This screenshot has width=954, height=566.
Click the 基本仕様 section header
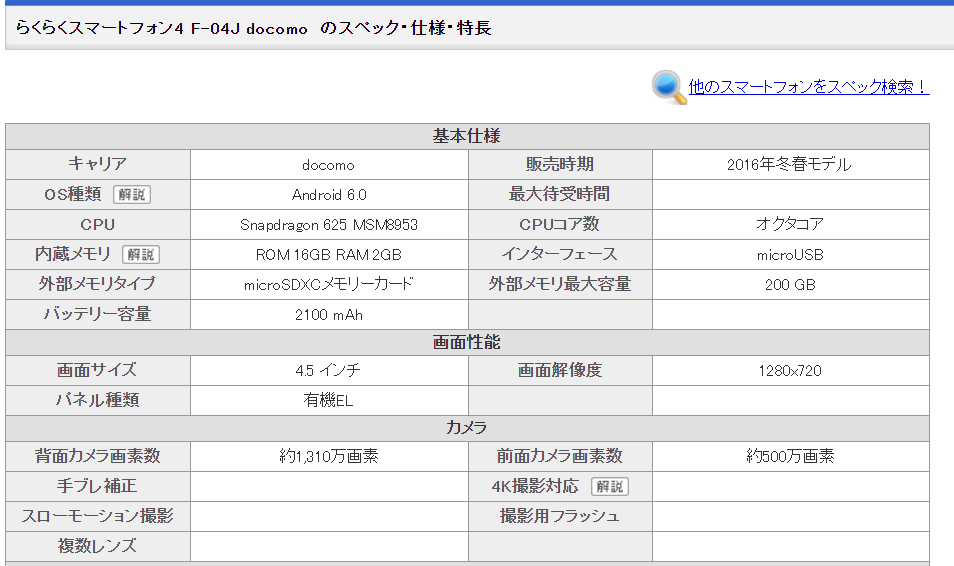tap(467, 136)
